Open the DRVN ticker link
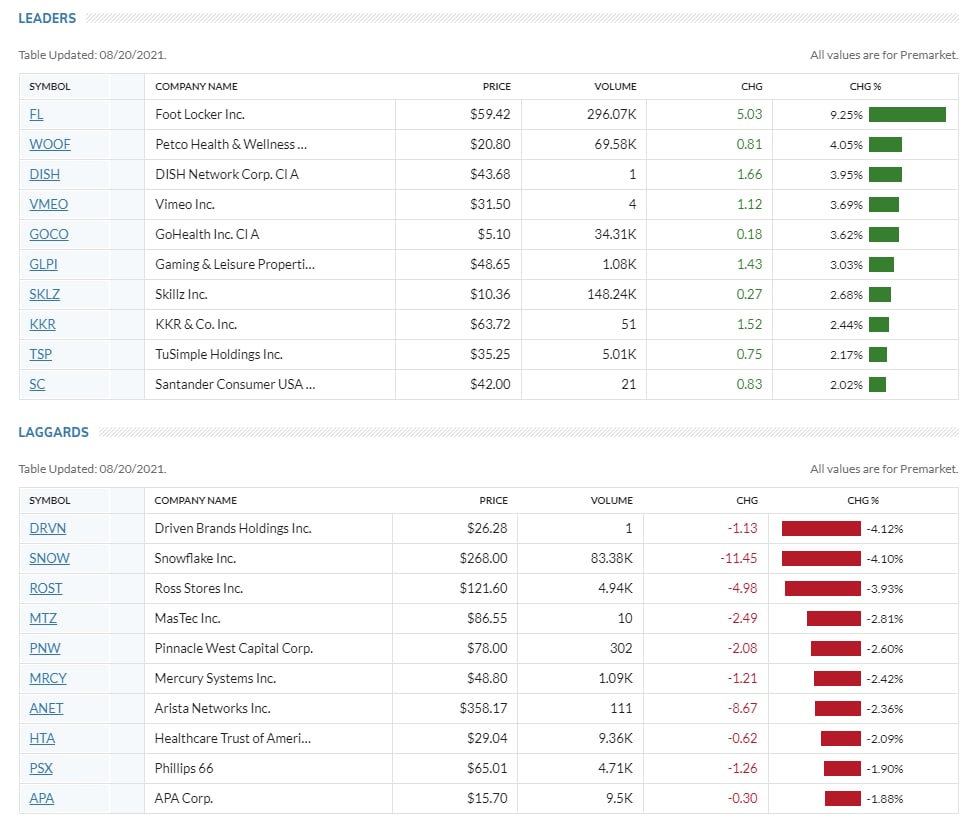Image resolution: width=973 pixels, height=824 pixels. tap(48, 529)
